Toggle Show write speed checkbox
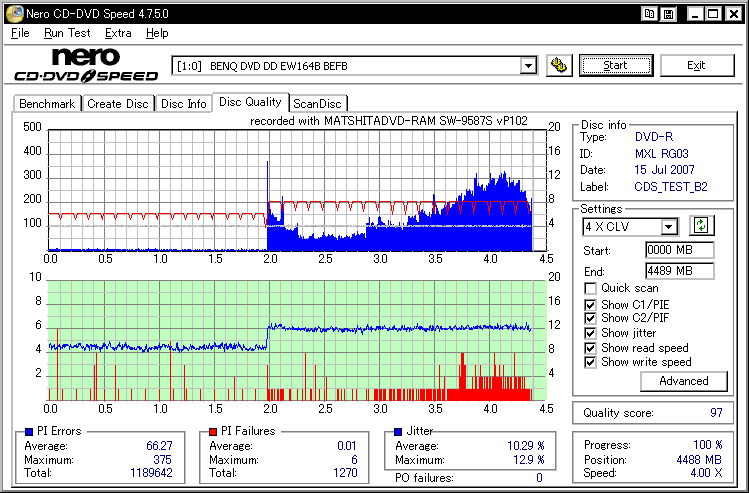 (x=590, y=362)
